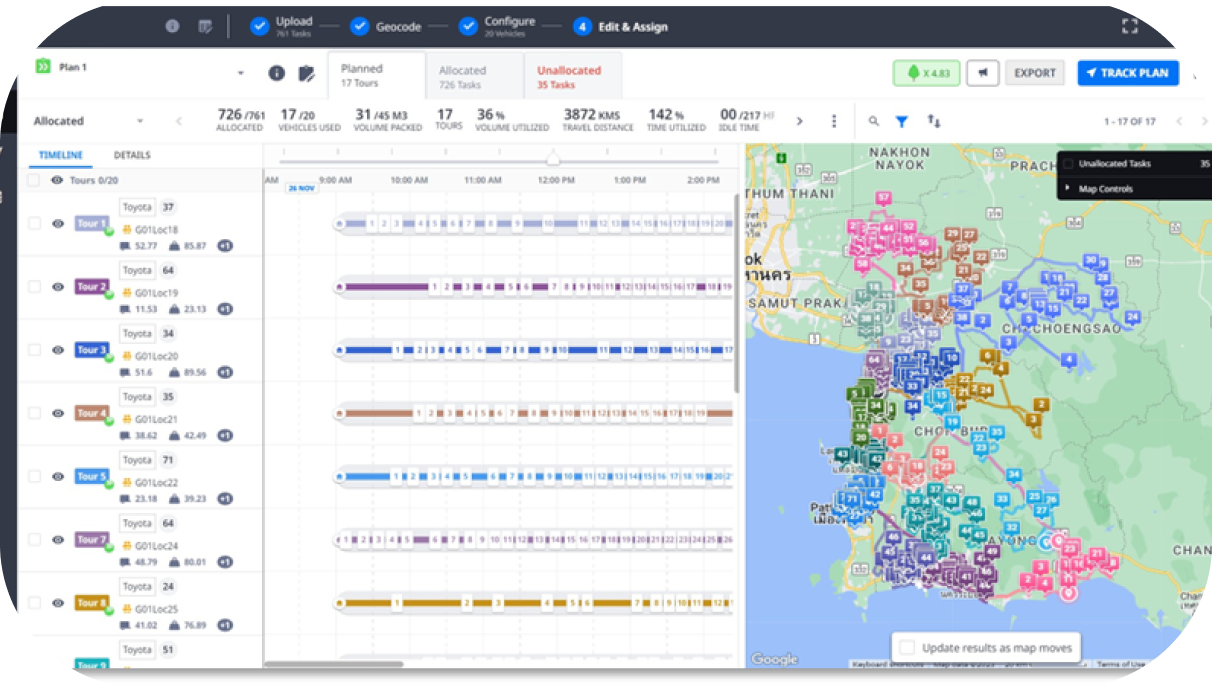Open the Plan 1 selector dropdown
1212x688 pixels.
[x=240, y=73]
